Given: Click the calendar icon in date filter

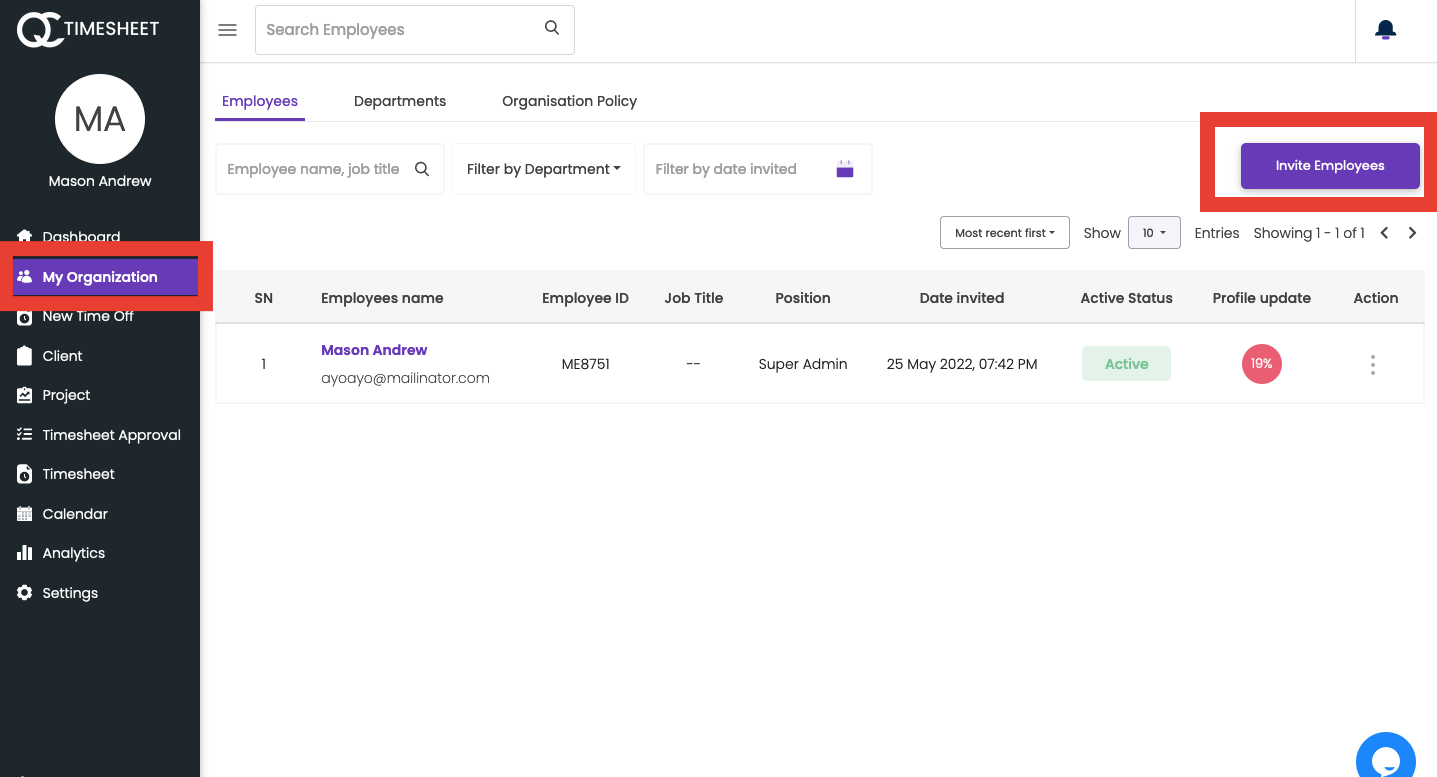Looking at the screenshot, I should click(844, 168).
